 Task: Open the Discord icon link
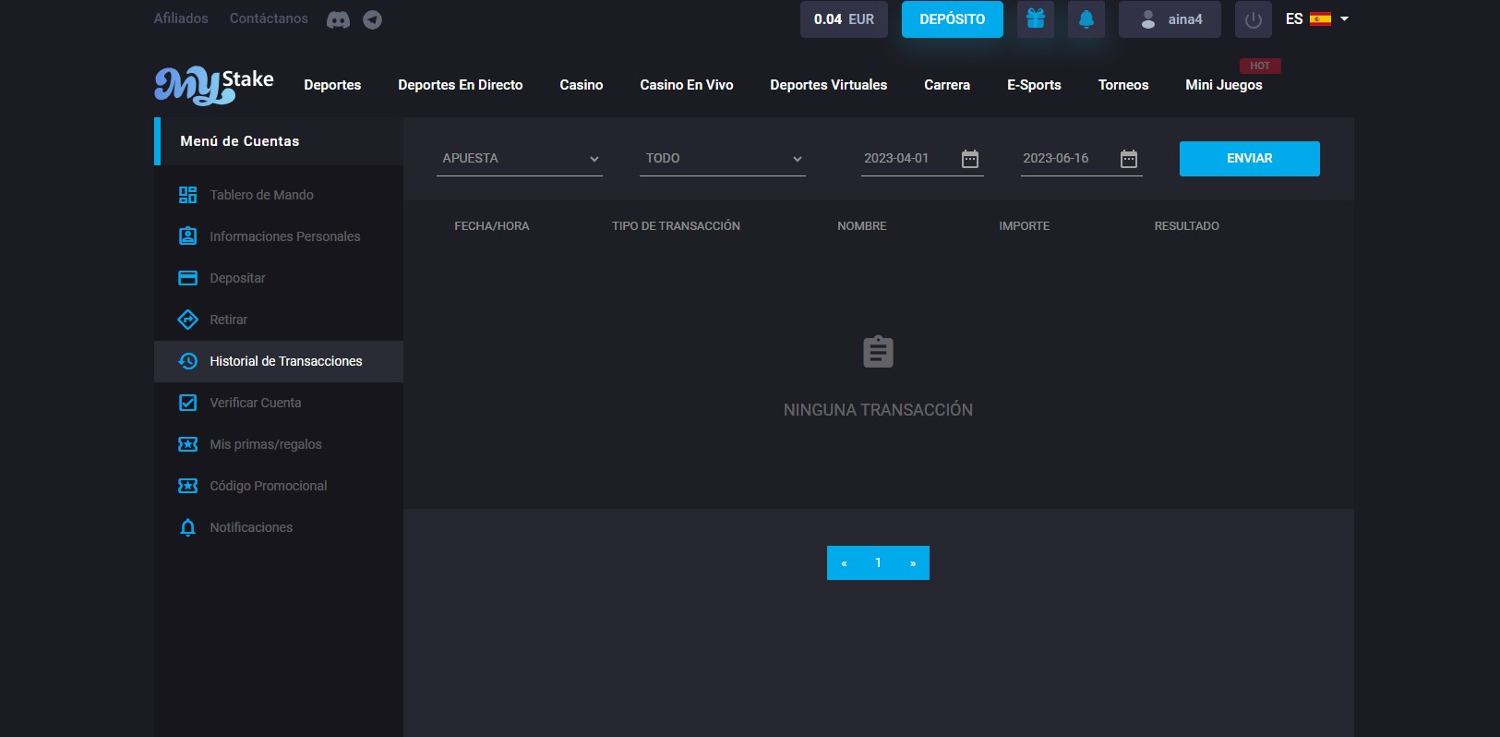pyautogui.click(x=338, y=20)
